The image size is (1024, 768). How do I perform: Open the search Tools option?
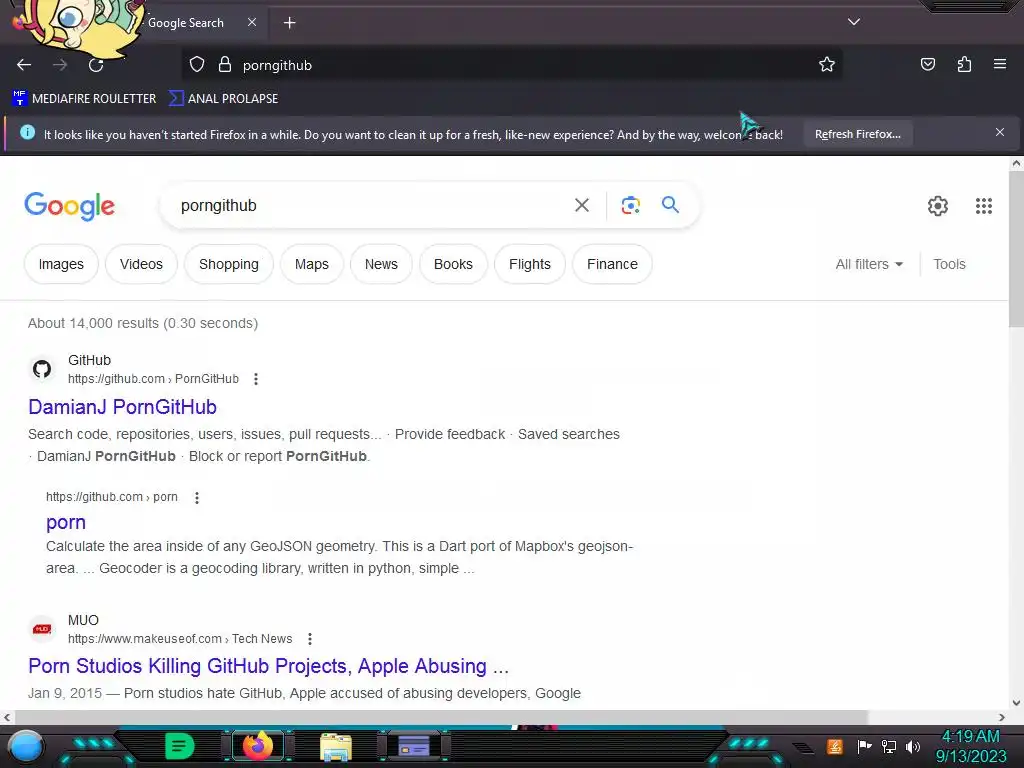coord(949,264)
